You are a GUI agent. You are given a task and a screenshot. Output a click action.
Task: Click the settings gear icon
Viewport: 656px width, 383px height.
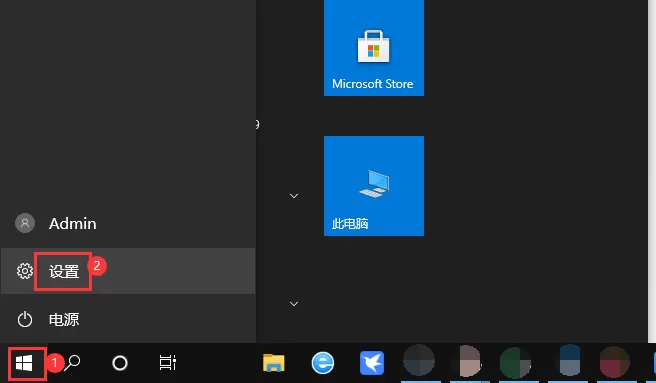point(25,271)
